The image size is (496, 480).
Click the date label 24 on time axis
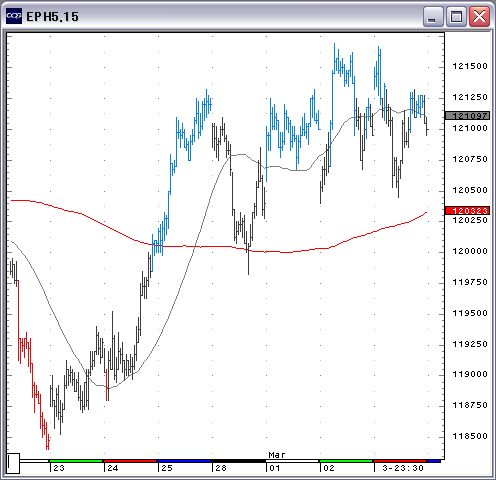(x=113, y=468)
